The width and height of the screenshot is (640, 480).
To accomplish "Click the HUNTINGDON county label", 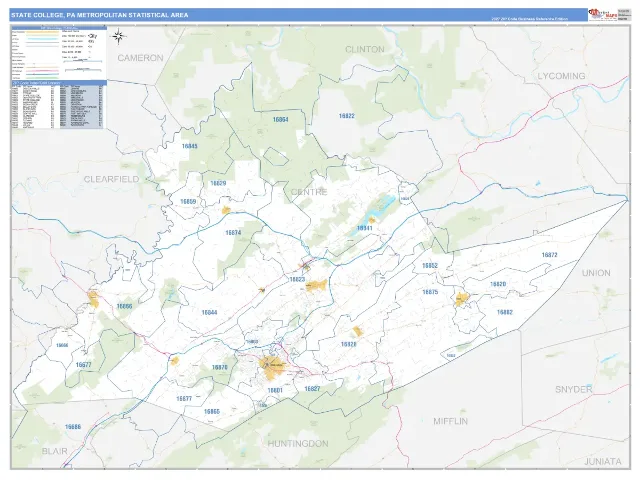I will point(298,444).
